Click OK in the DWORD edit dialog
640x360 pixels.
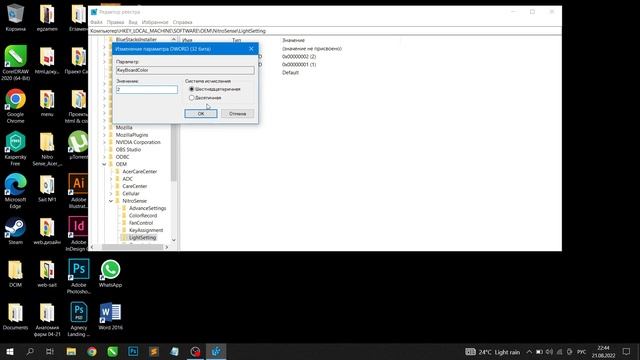201,113
